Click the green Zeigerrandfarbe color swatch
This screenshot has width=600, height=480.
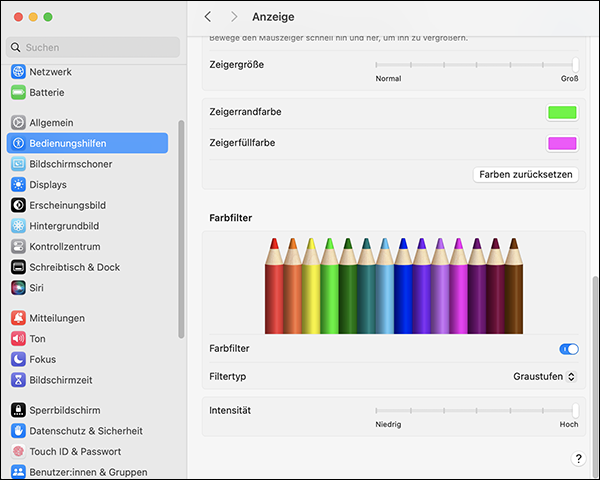[561, 112]
